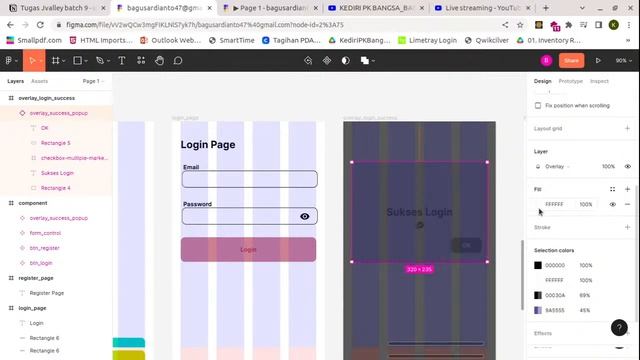
Task: Click the Create component icon
Action: 327,60
